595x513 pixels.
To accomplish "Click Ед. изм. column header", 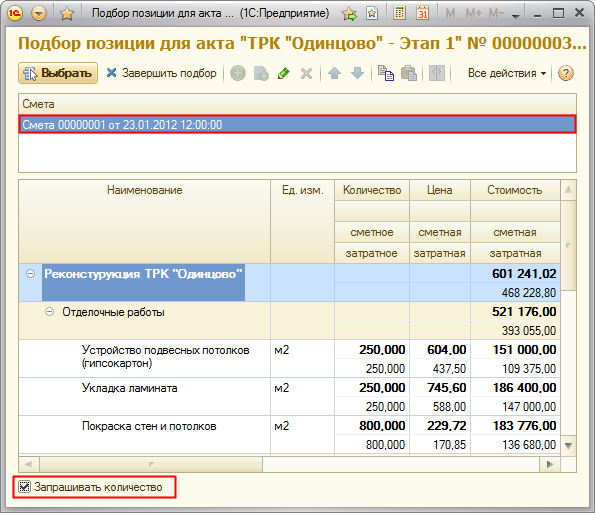I will point(302,222).
